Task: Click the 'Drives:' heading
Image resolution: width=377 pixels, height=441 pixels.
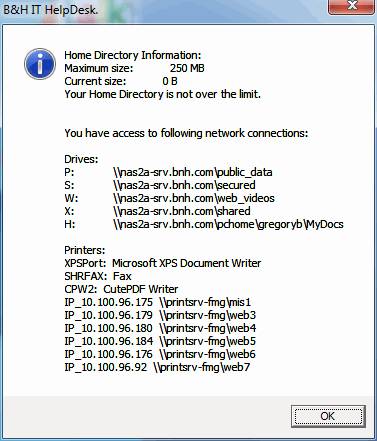Action: click(x=81, y=159)
